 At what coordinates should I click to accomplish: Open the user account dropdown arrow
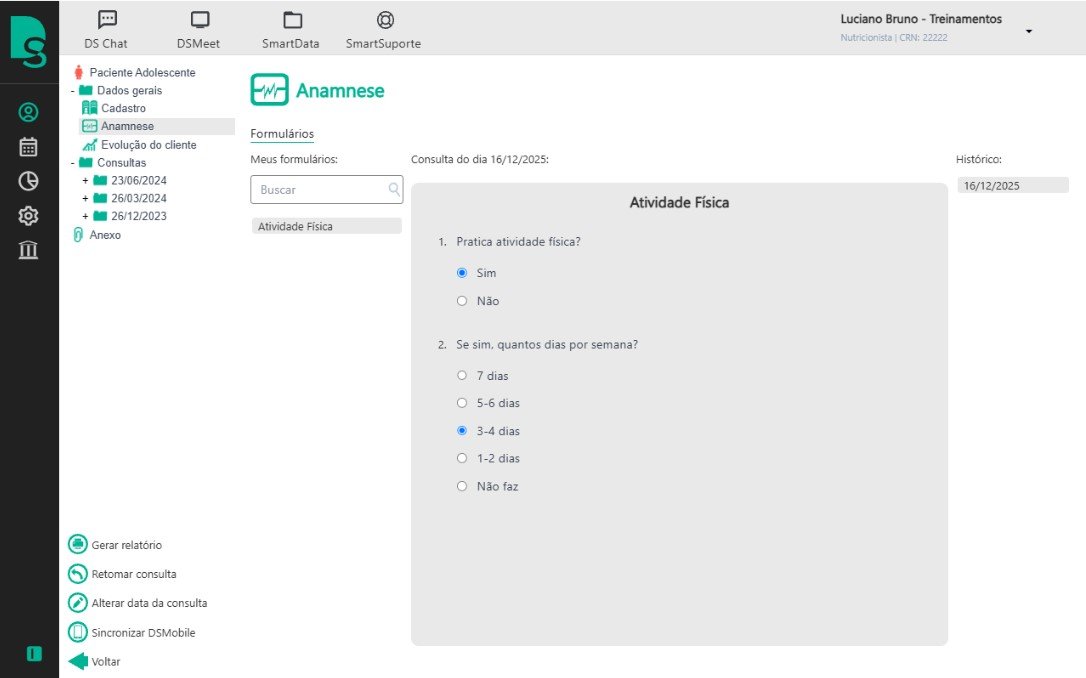point(1029,31)
